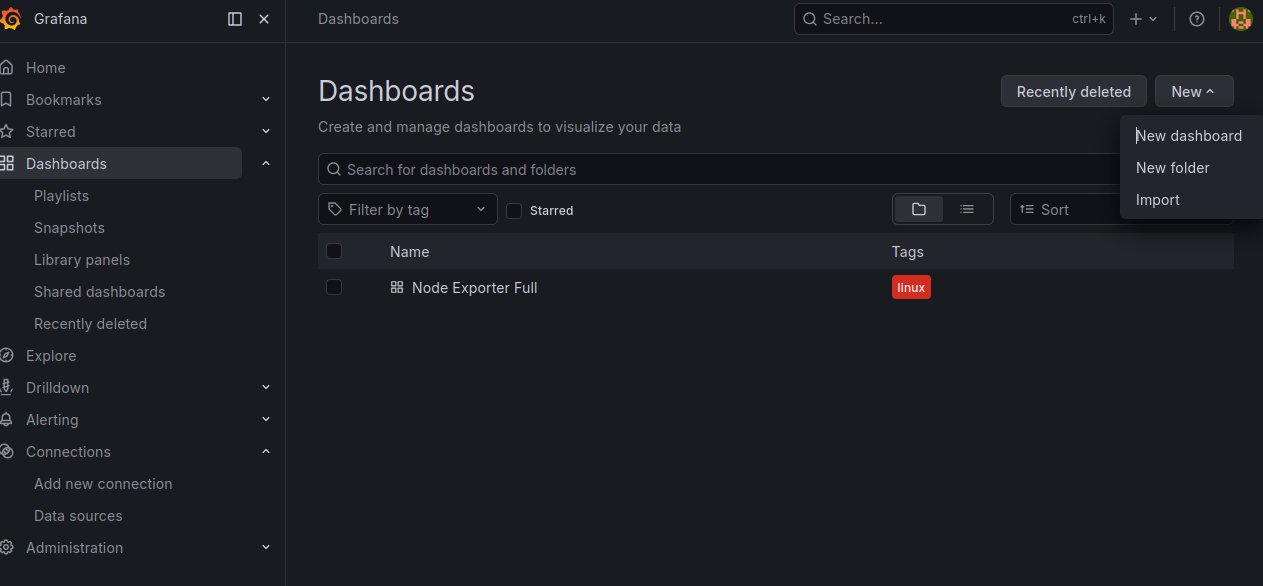Click the Alerting bell icon
The image size is (1263, 586).
[7, 420]
